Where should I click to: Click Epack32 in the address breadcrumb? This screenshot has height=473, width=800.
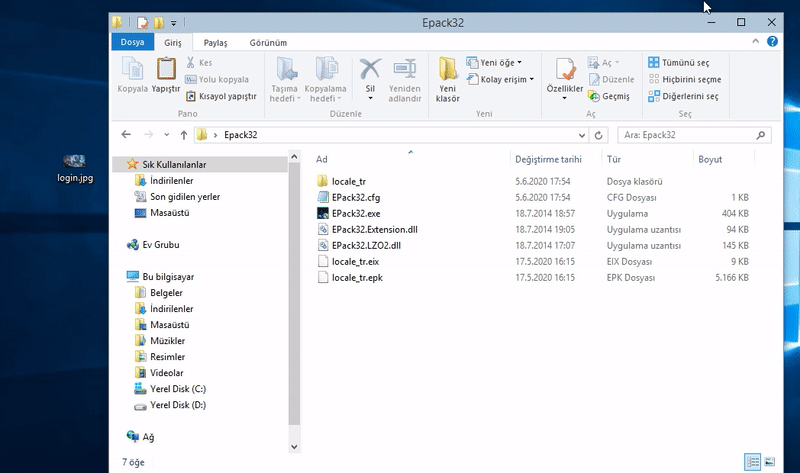click(x=241, y=135)
